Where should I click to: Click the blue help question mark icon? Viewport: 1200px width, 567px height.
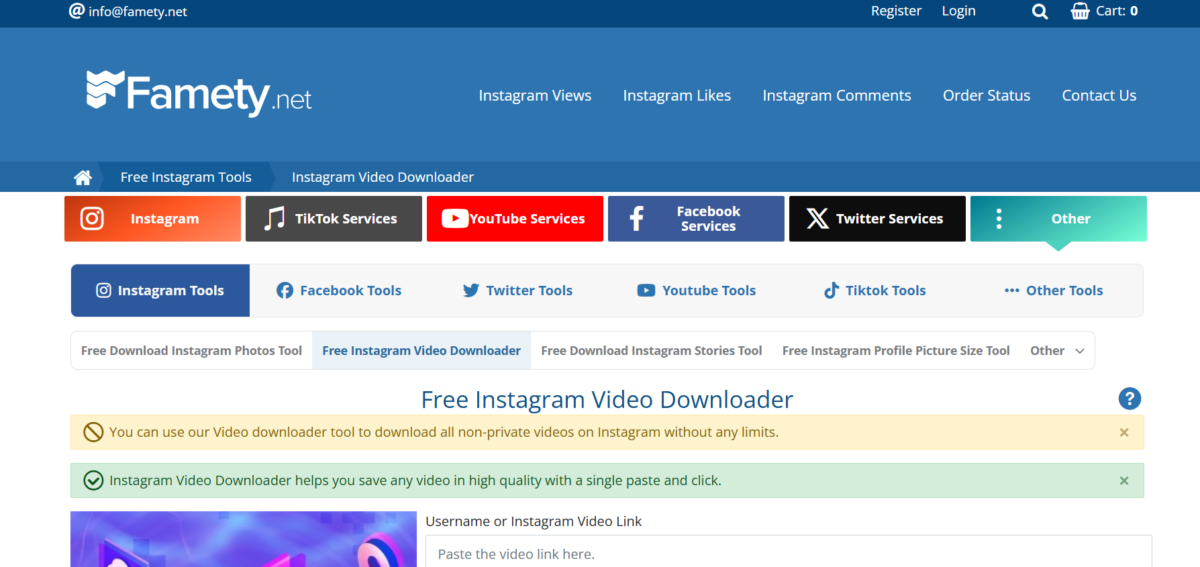1130,399
